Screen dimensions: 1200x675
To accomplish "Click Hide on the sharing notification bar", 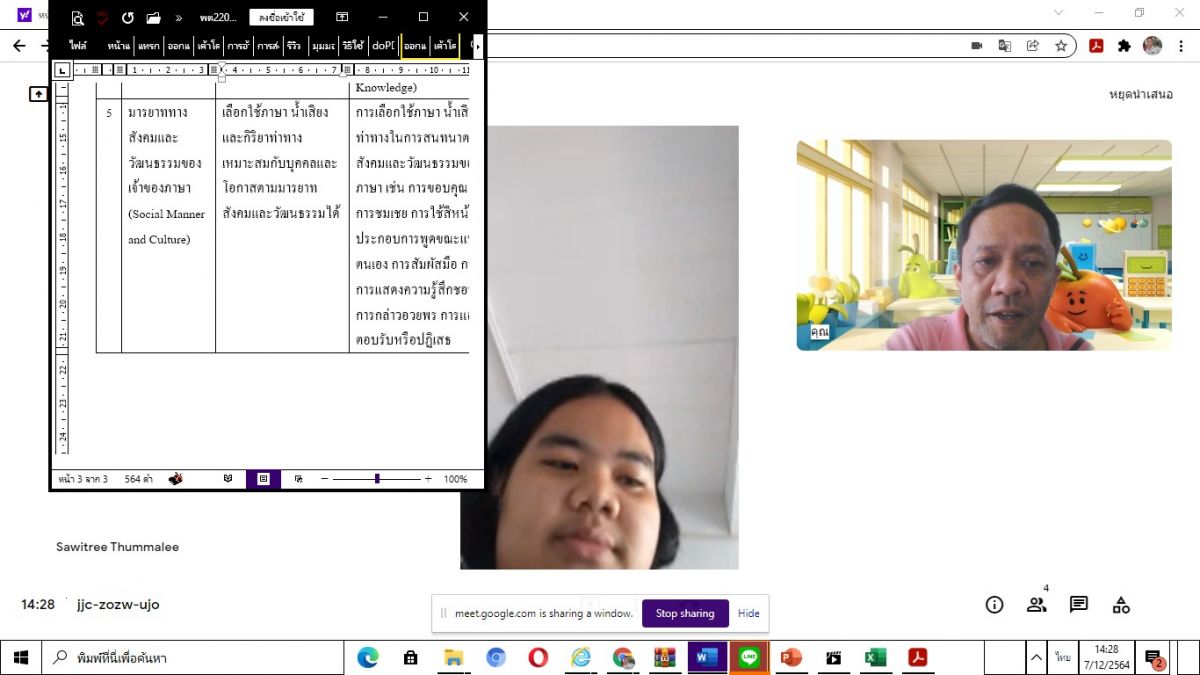I will point(749,613).
